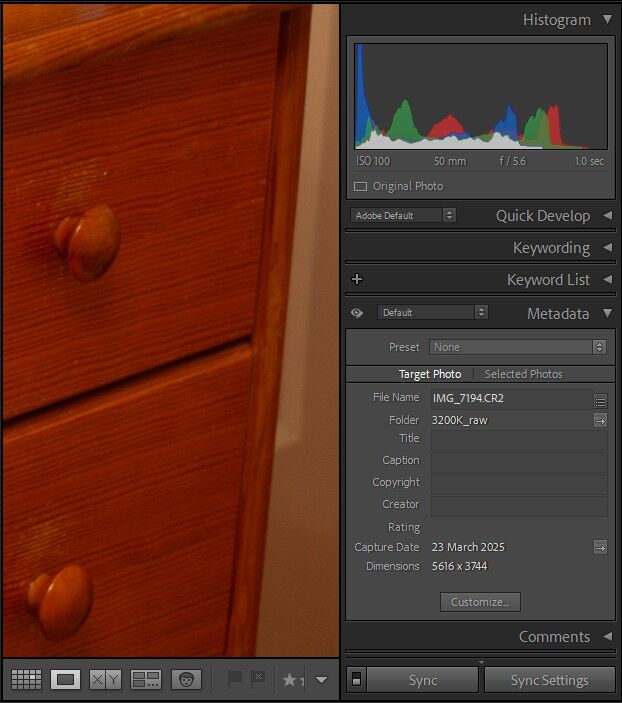Flag photo as pick
622x703 pixels.
[x=235, y=679]
